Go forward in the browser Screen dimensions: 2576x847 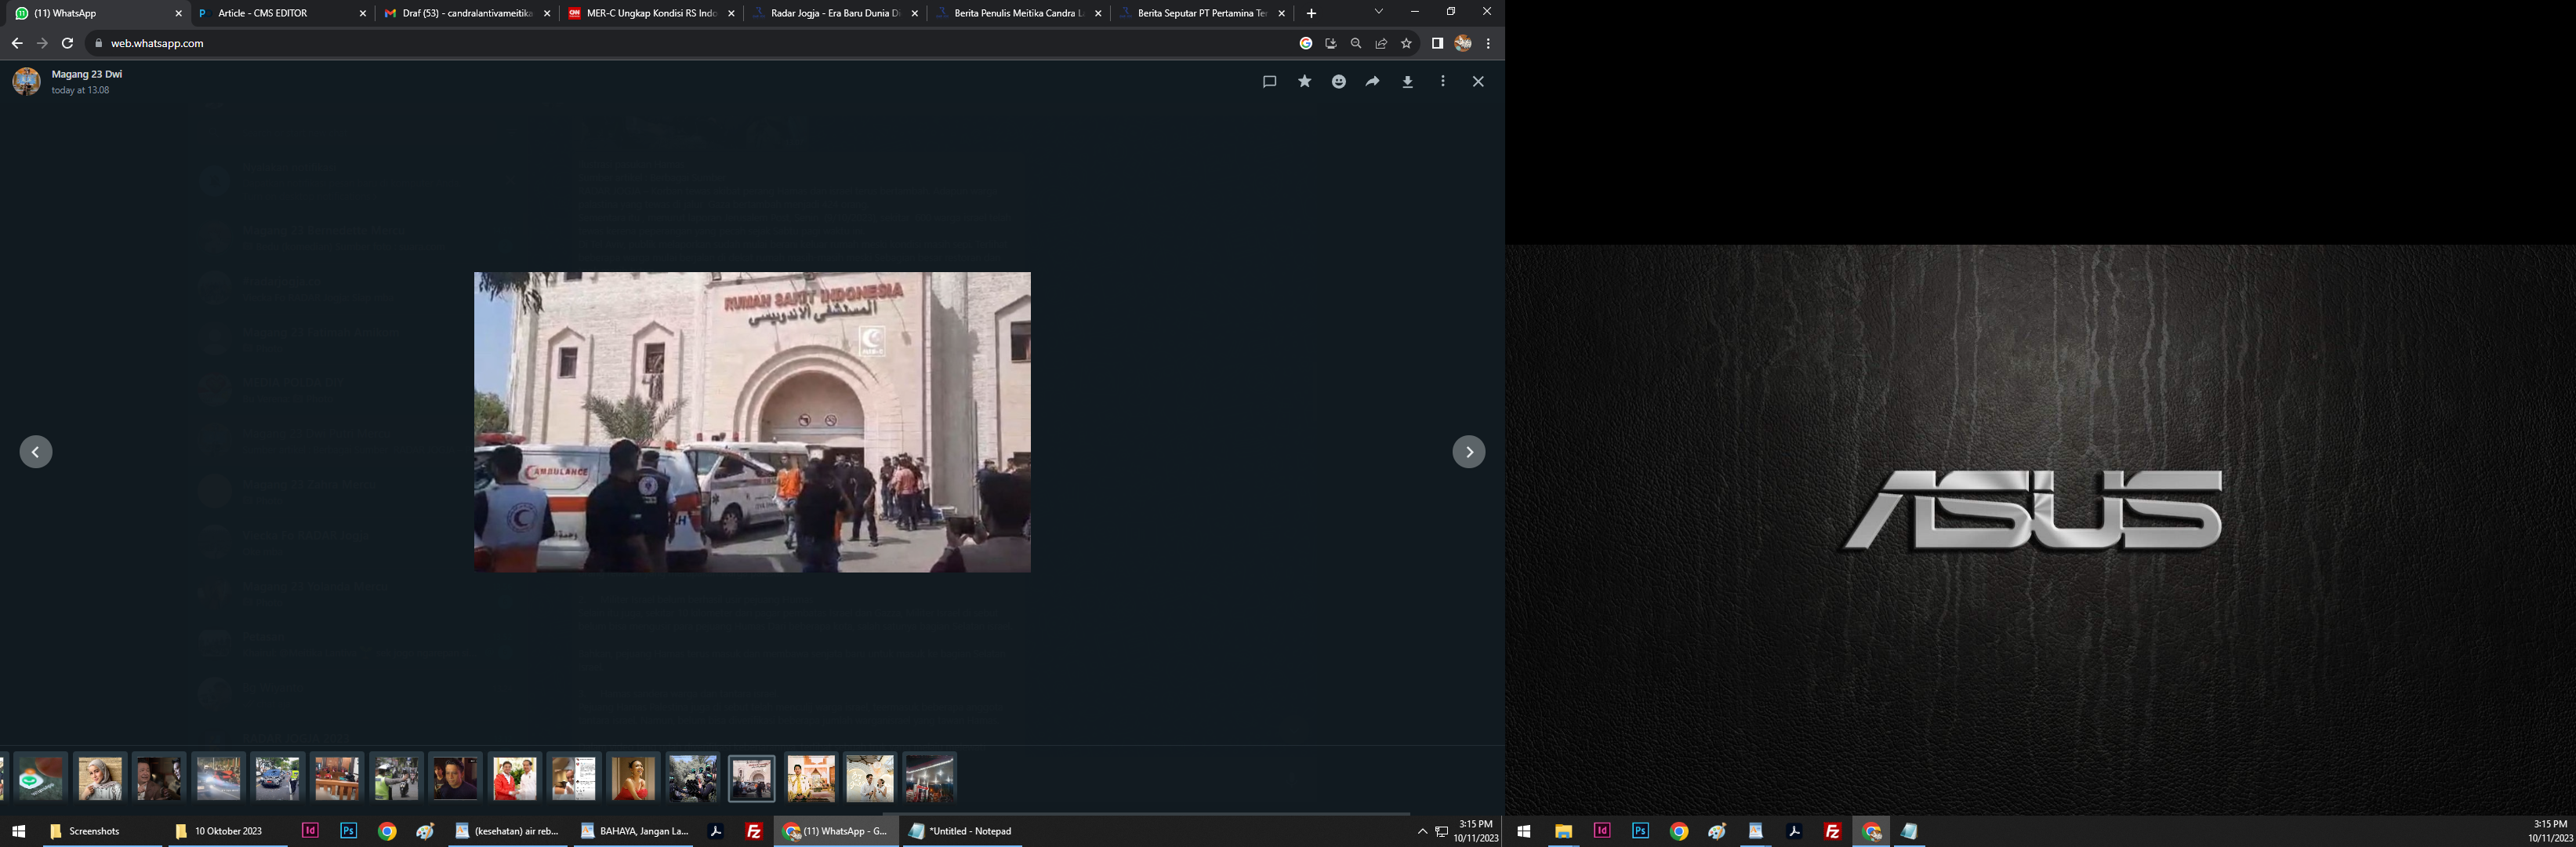tap(42, 43)
